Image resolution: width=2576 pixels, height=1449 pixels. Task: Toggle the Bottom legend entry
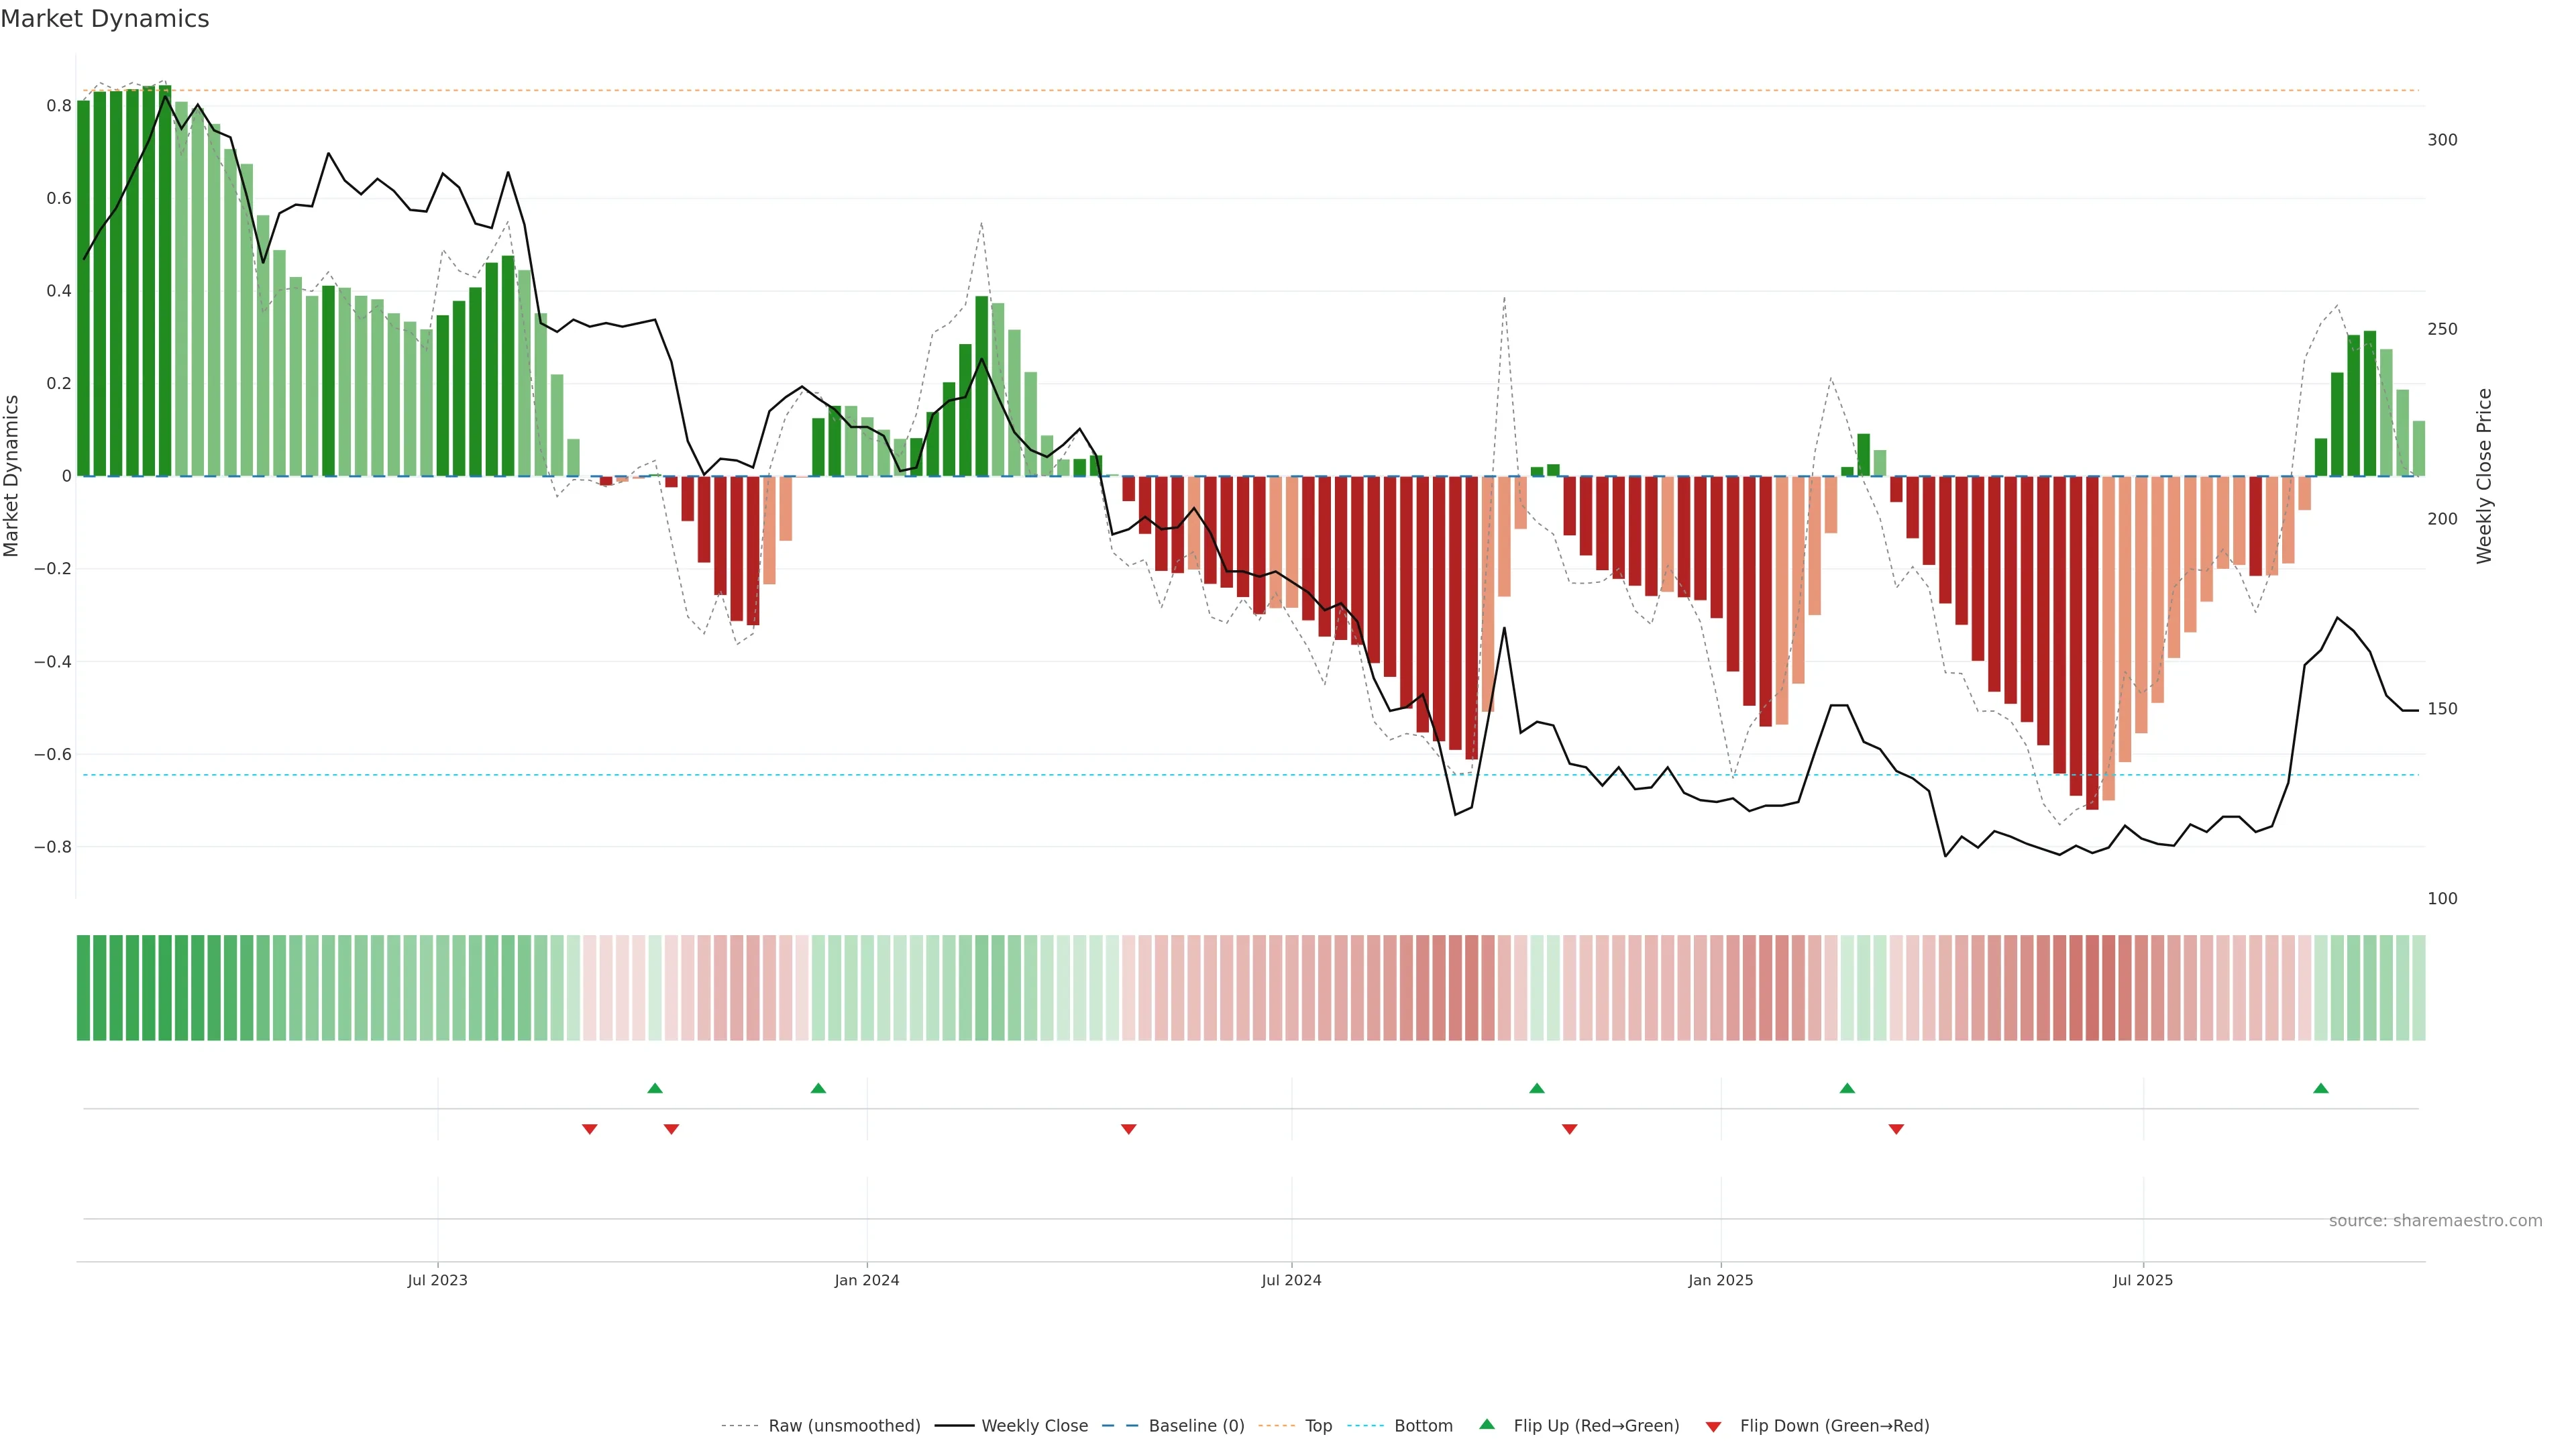coord(1423,1426)
